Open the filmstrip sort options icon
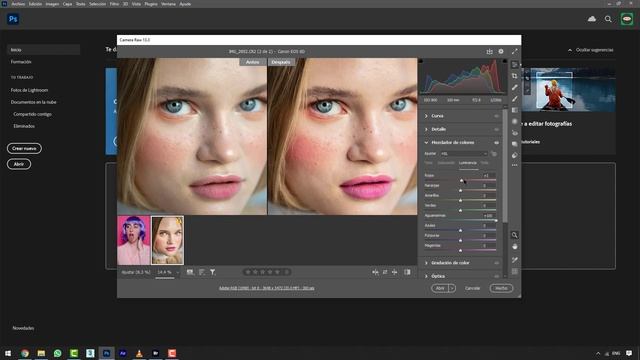The height and width of the screenshot is (360, 640). pos(202,272)
